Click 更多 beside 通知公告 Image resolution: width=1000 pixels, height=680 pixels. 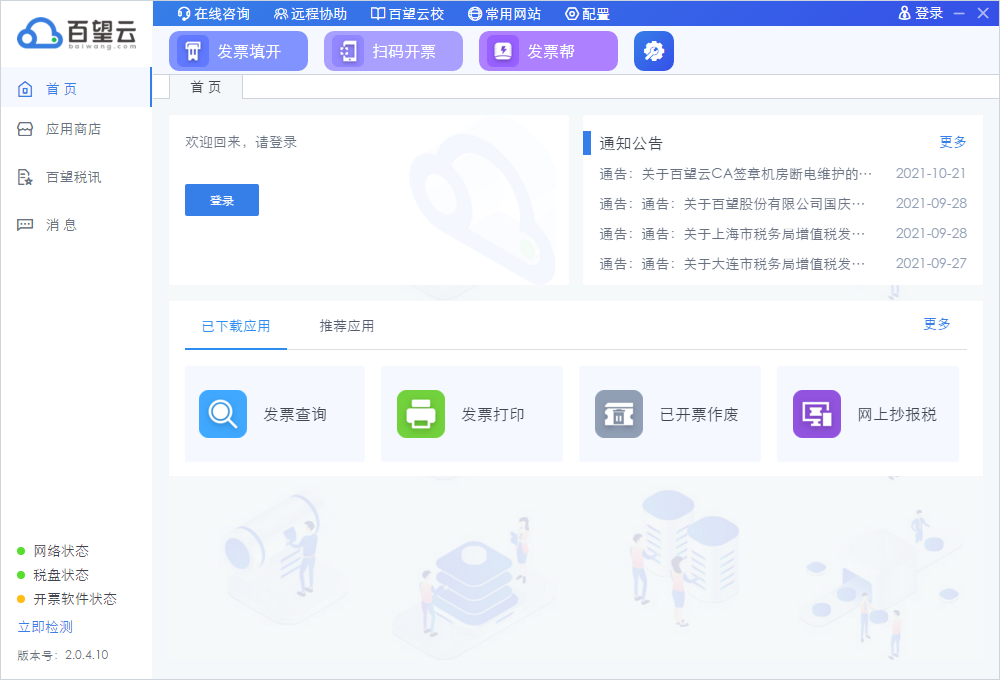953,142
